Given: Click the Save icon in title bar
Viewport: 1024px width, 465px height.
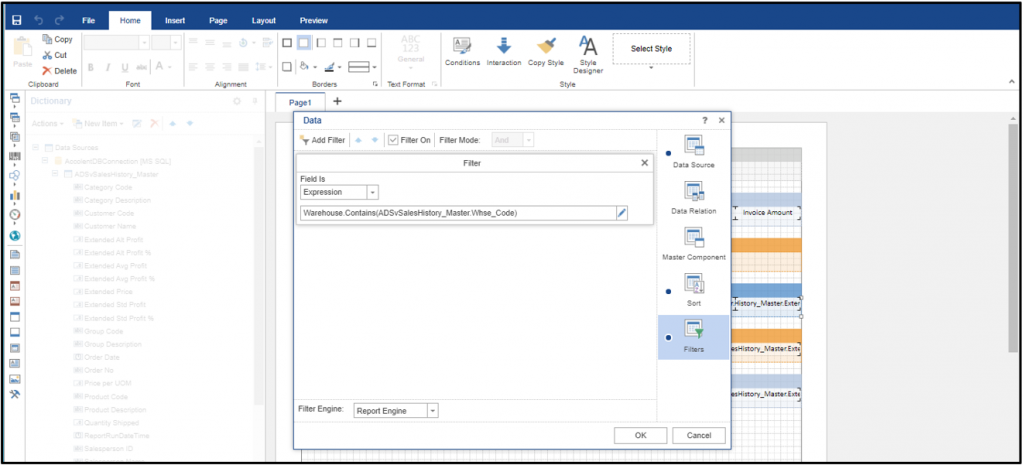Looking at the screenshot, I should click(x=16, y=20).
